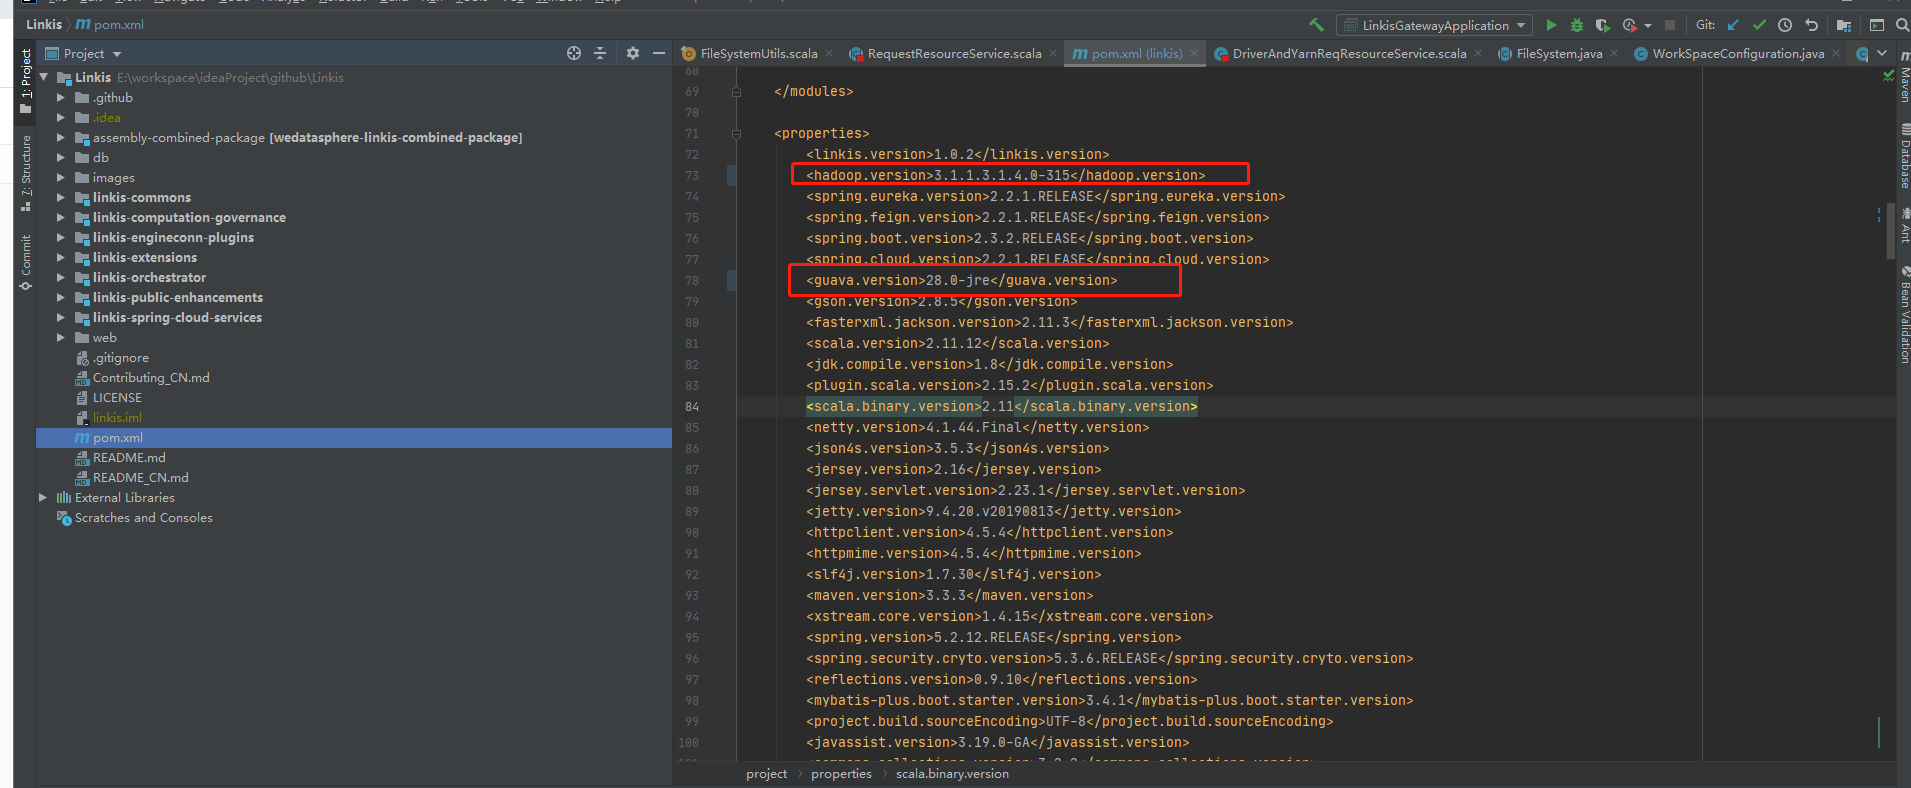Image resolution: width=1911 pixels, height=788 pixels.
Task: Collapse all nodes in the Project tree
Action: (x=600, y=53)
